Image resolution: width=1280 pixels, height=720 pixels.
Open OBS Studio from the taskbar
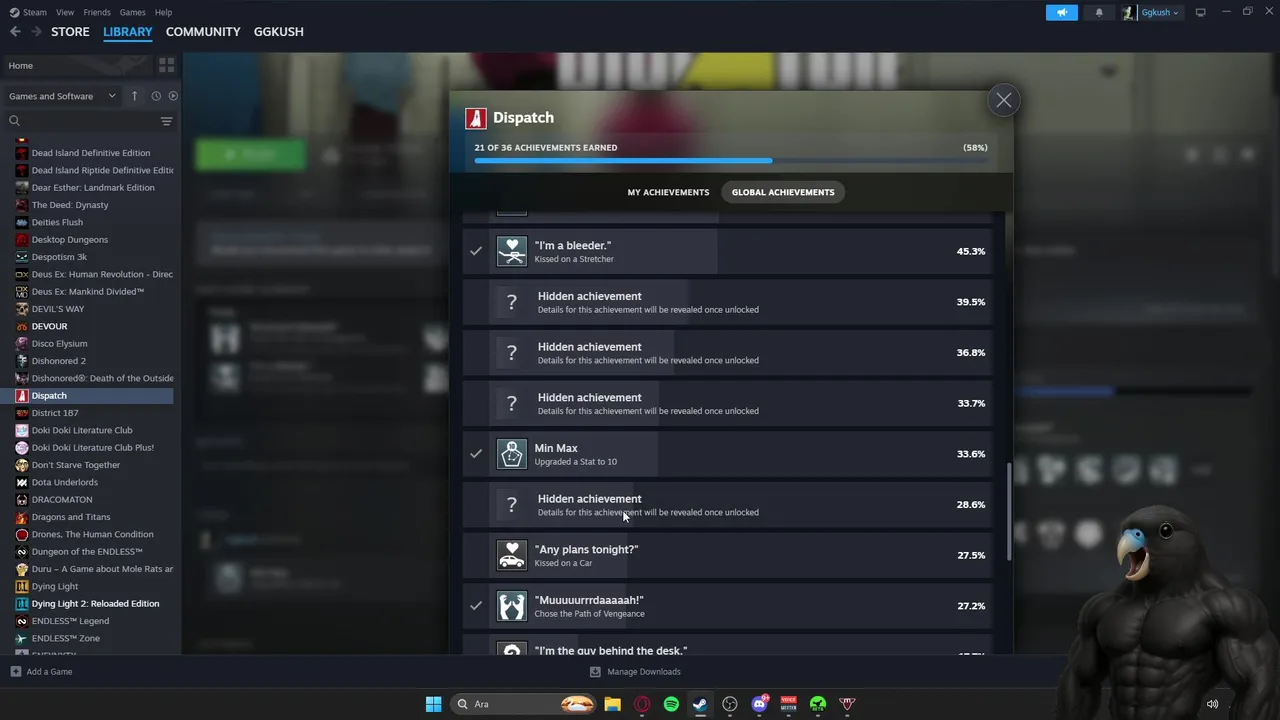[730, 704]
